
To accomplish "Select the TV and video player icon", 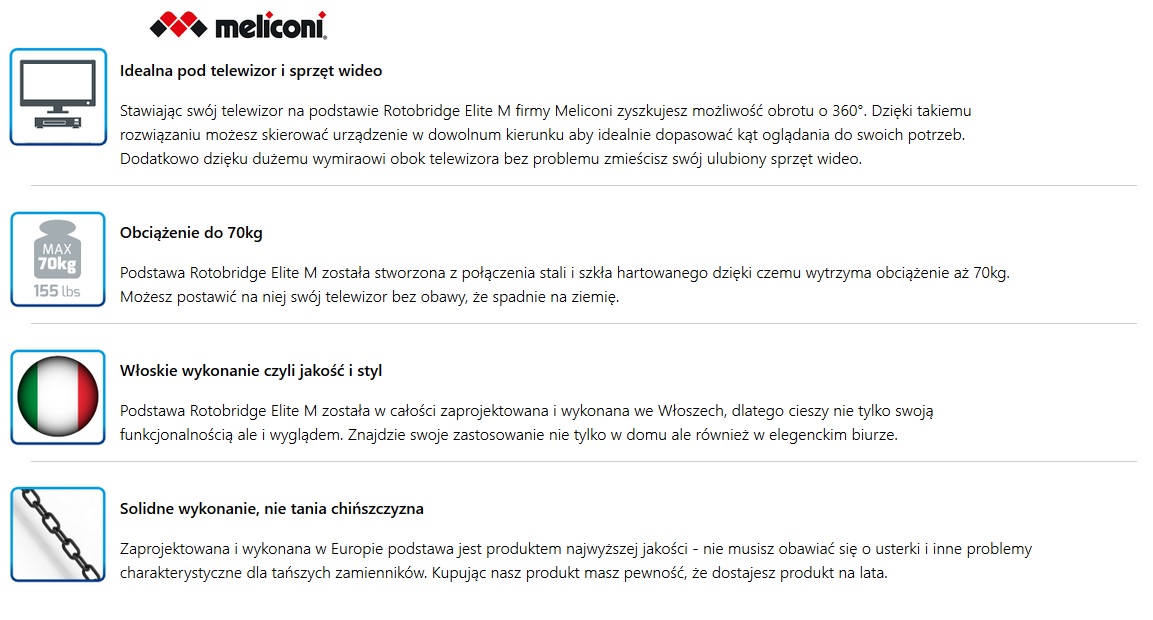I will [58, 96].
